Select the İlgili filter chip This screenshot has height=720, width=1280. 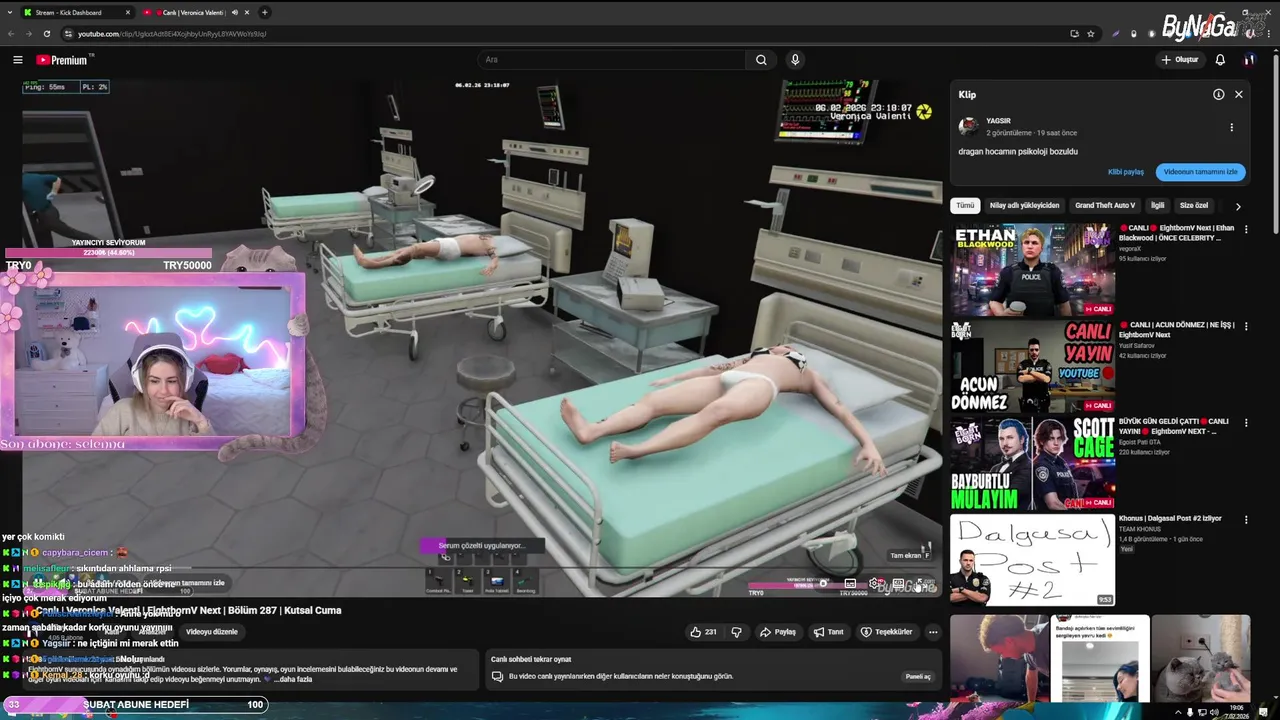coord(1158,205)
